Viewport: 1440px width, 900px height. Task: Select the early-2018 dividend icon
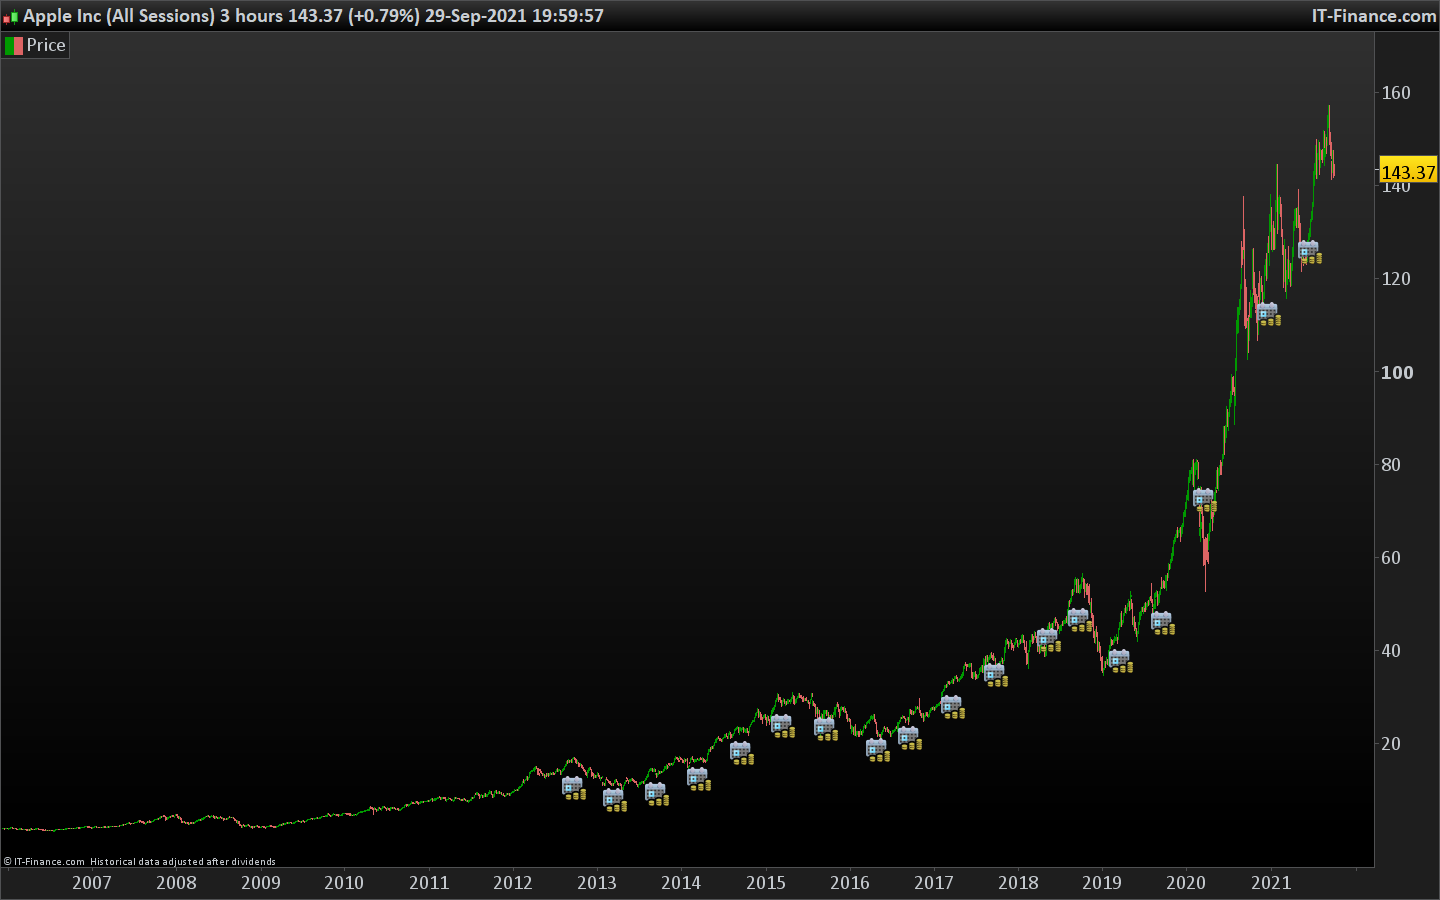1049,641
